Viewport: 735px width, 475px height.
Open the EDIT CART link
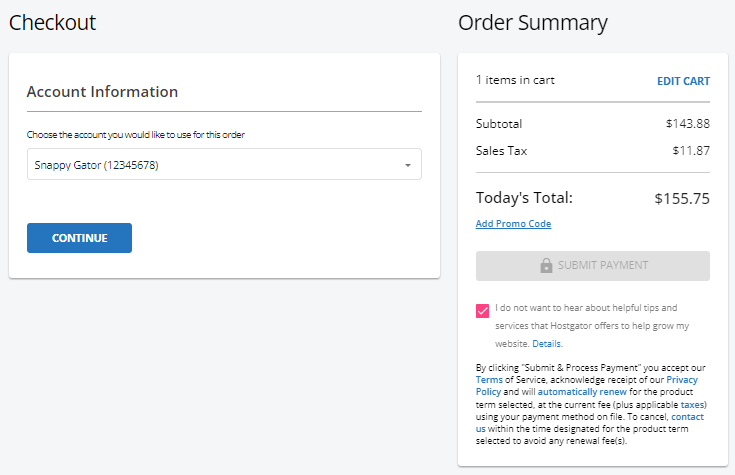tap(683, 81)
